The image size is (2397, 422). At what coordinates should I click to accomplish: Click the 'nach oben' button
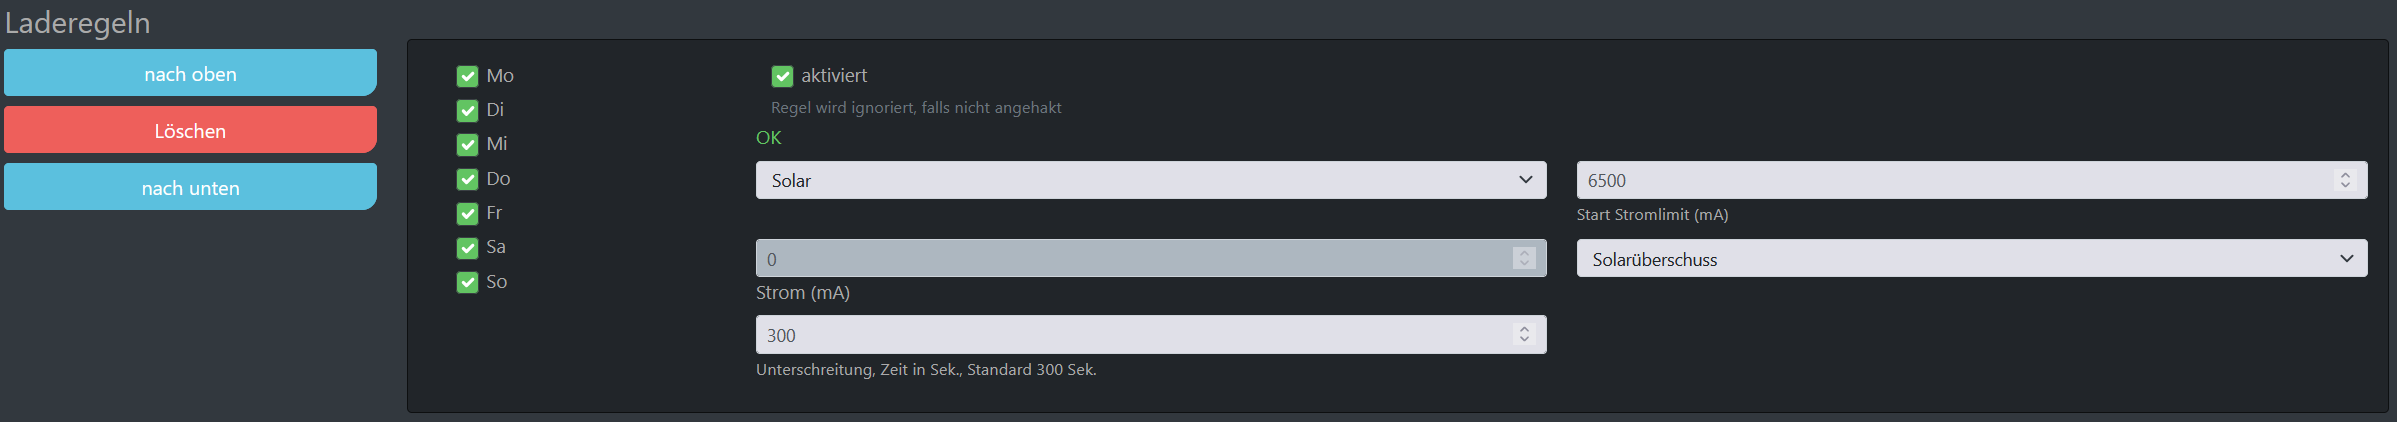(190, 73)
